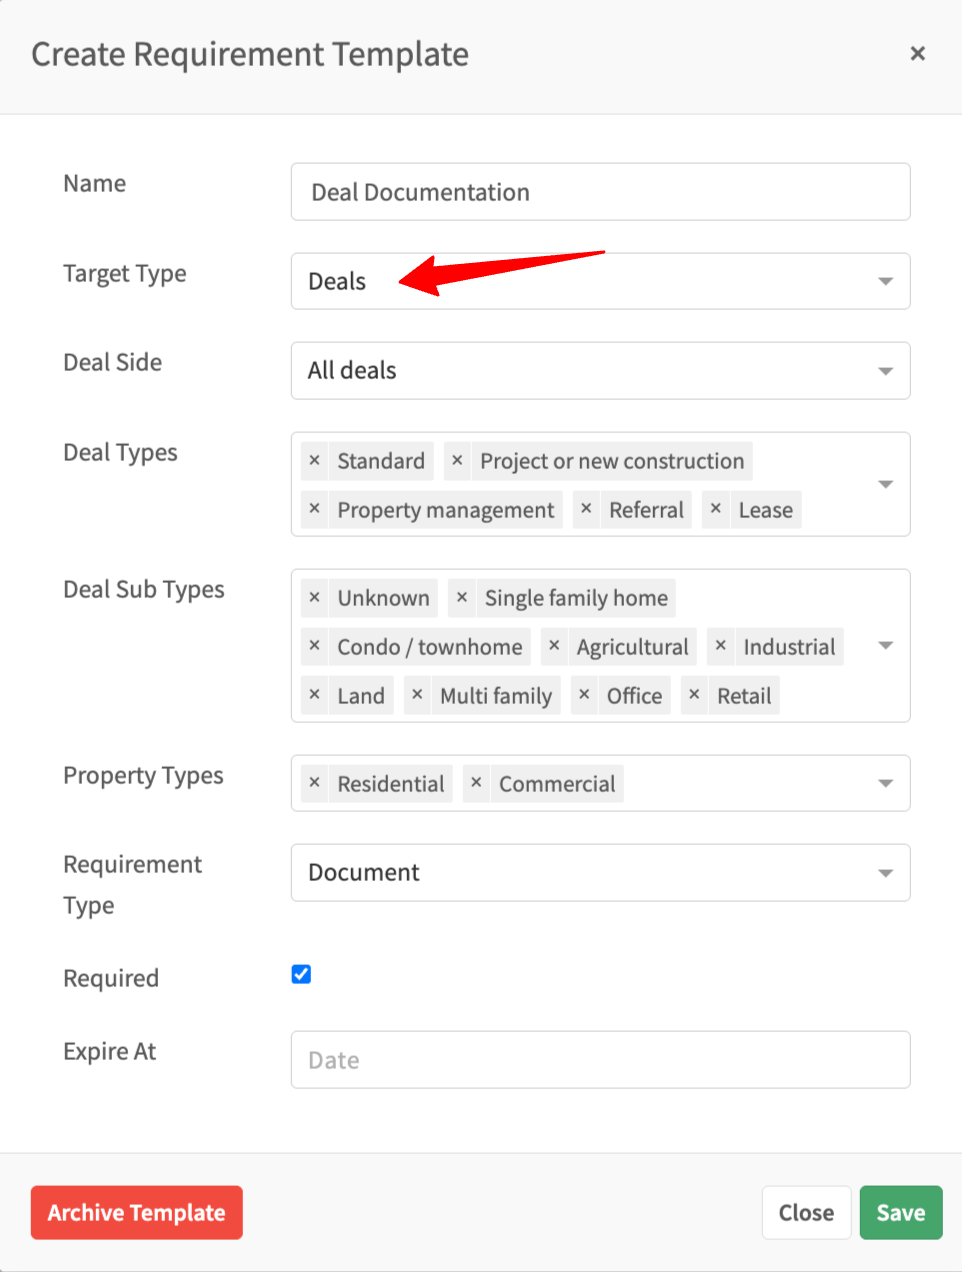
Task: Remove the Lease deal type tag
Action: point(716,510)
